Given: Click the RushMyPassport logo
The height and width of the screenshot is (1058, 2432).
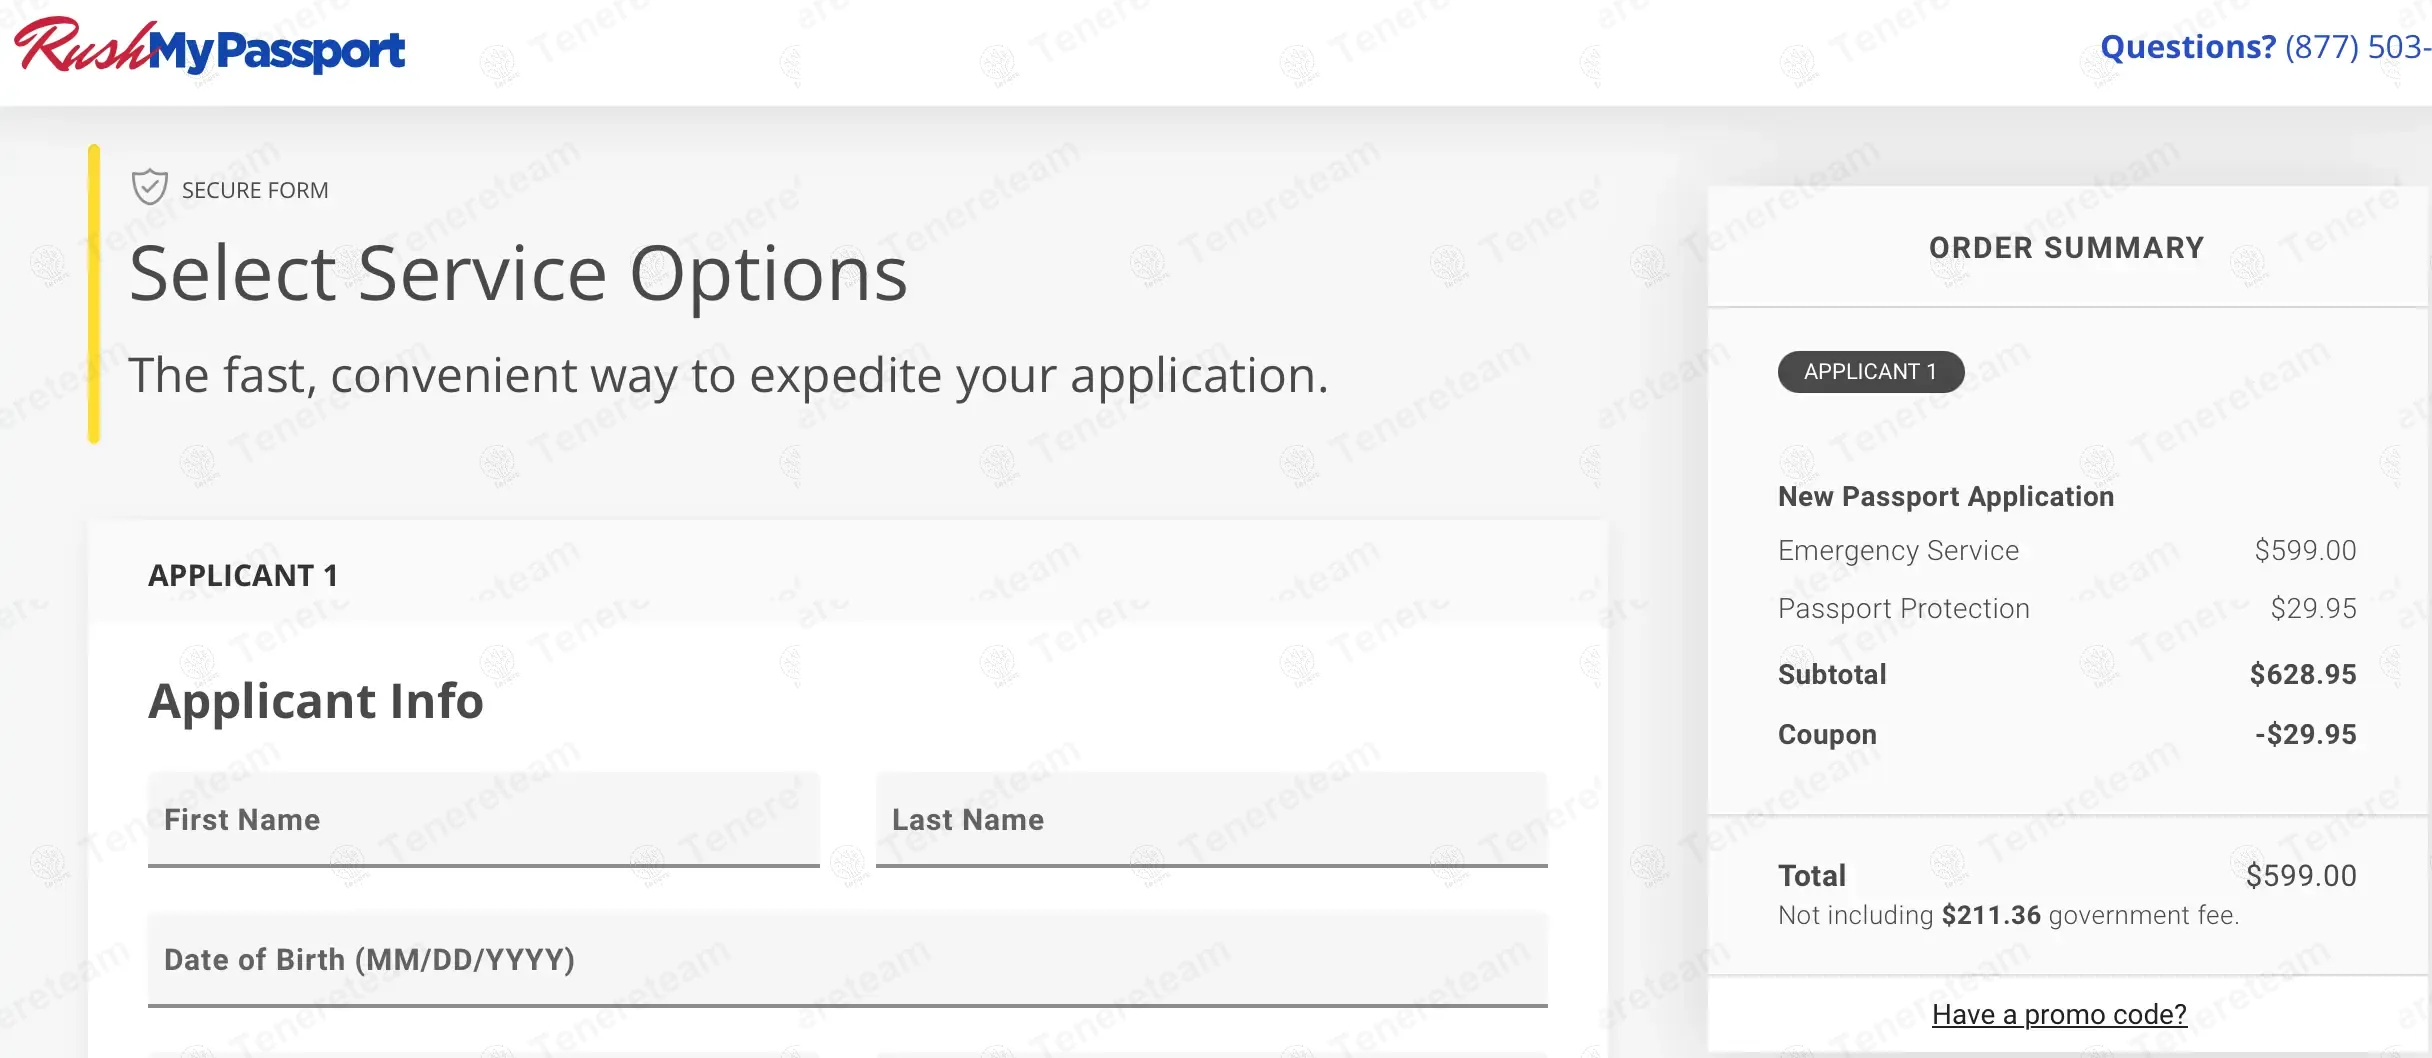Looking at the screenshot, I should point(210,48).
